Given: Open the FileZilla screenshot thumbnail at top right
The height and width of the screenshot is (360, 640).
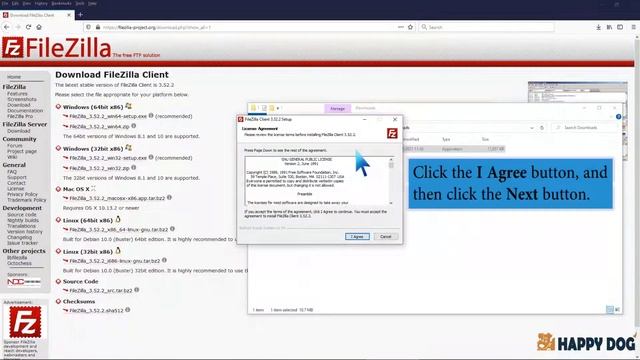Looking at the screenshot, I should point(578,92).
